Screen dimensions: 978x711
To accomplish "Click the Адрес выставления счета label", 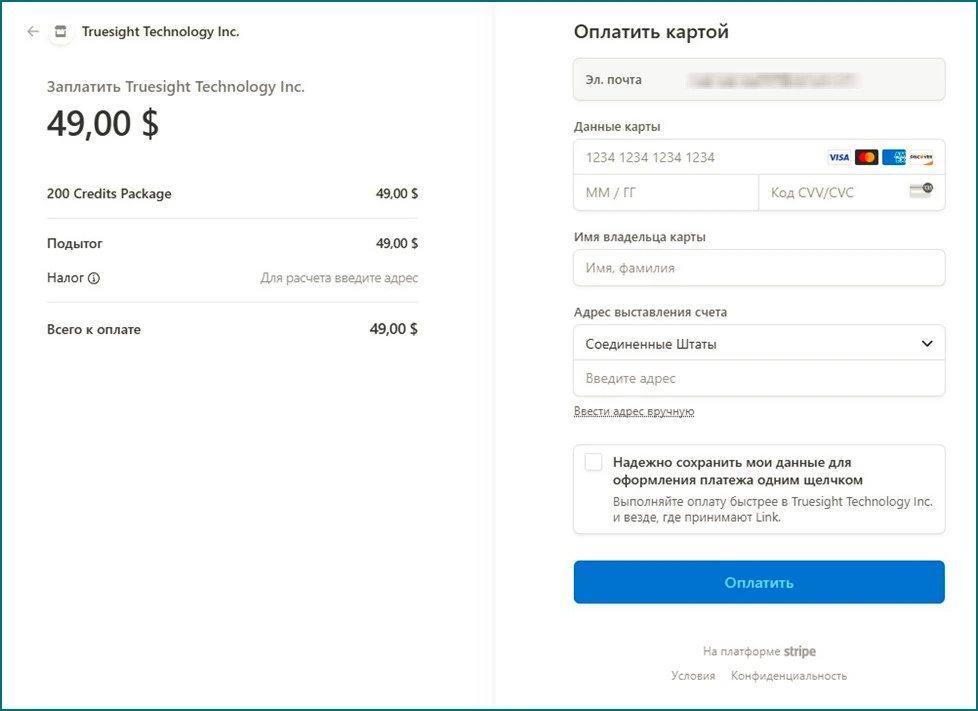I will [x=651, y=312].
